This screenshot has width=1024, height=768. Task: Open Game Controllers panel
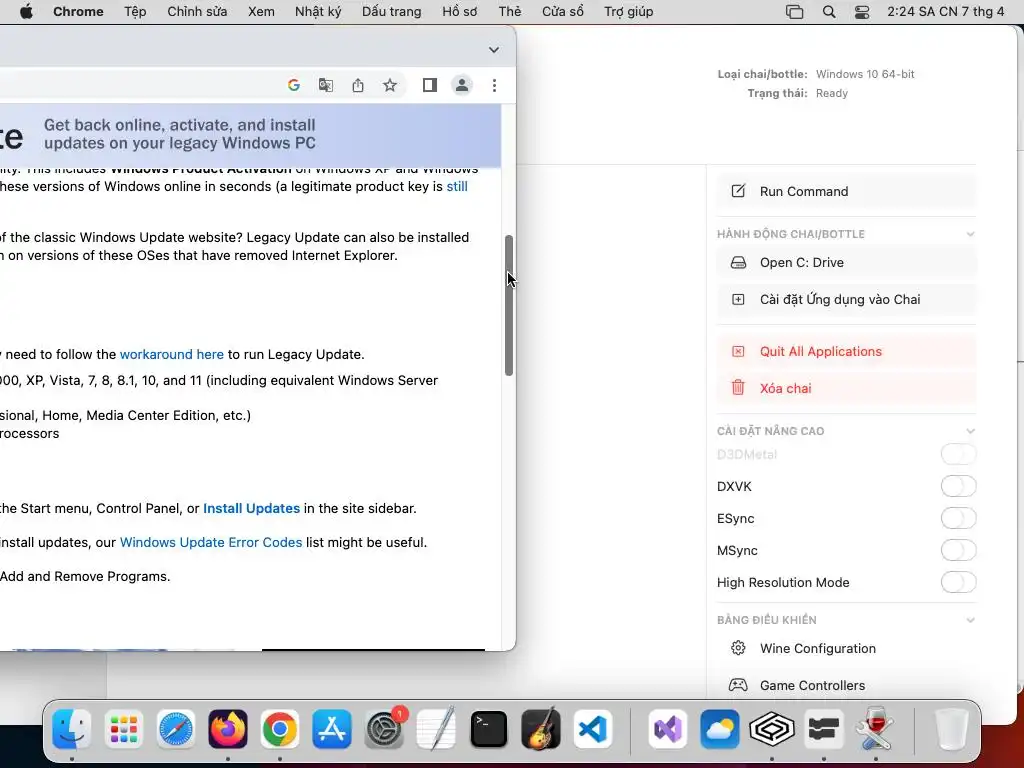(x=846, y=685)
